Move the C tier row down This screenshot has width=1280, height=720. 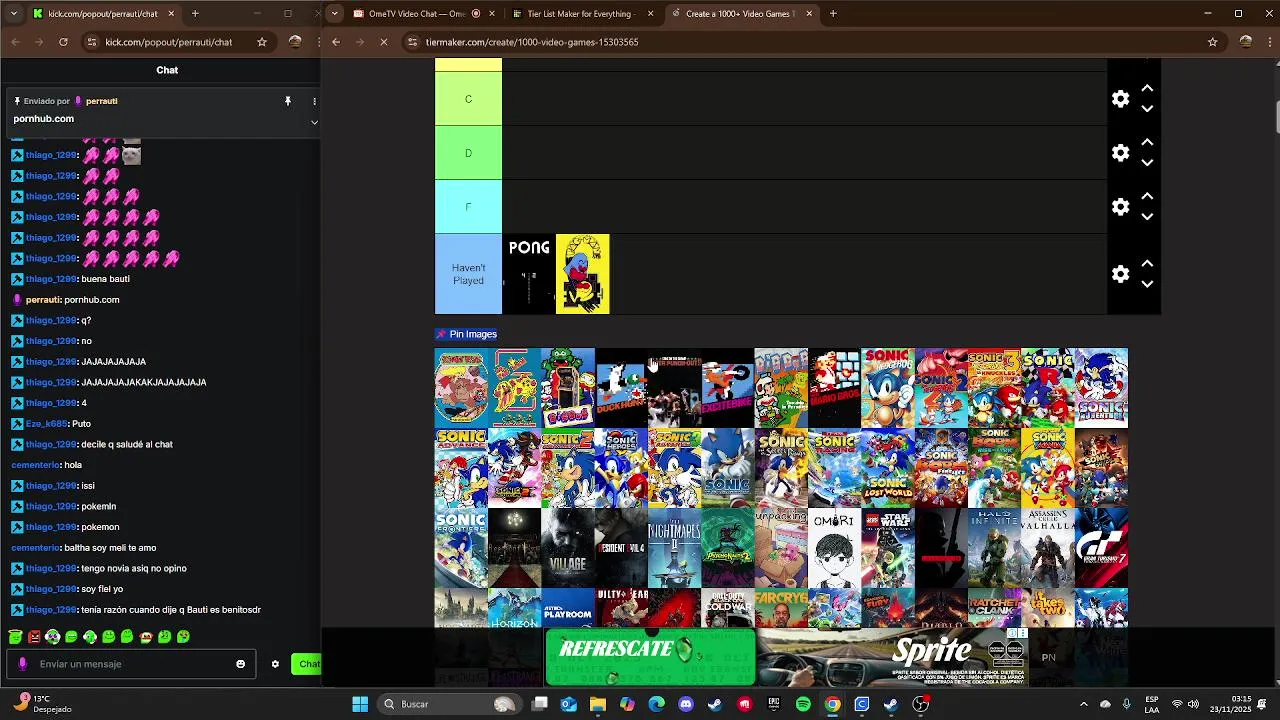coord(1147,109)
